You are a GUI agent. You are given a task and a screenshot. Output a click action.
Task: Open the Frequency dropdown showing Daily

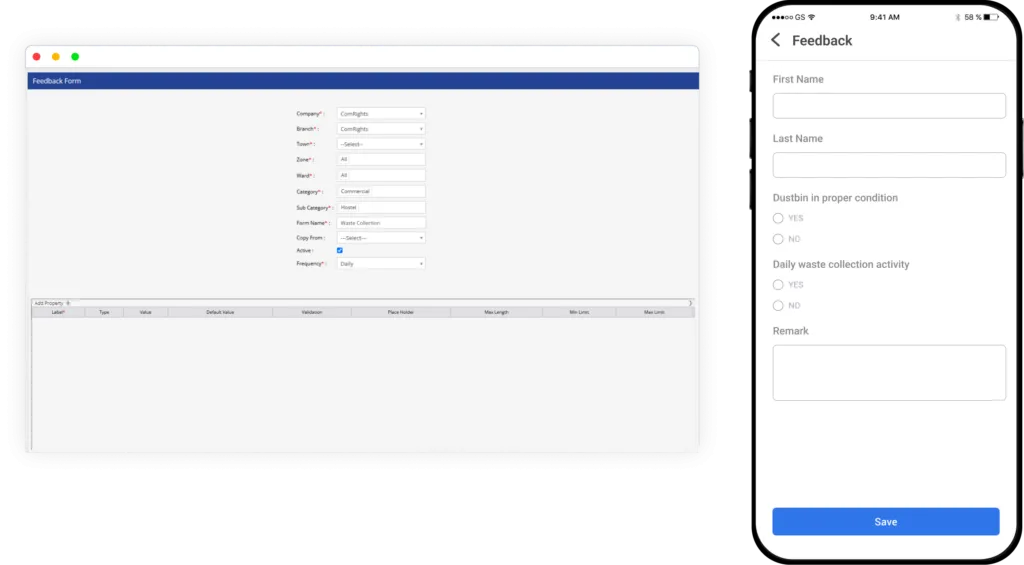(x=381, y=264)
